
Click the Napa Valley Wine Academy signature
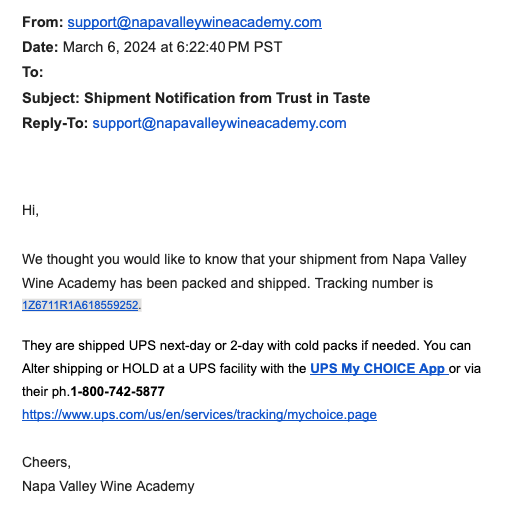[x=108, y=486]
